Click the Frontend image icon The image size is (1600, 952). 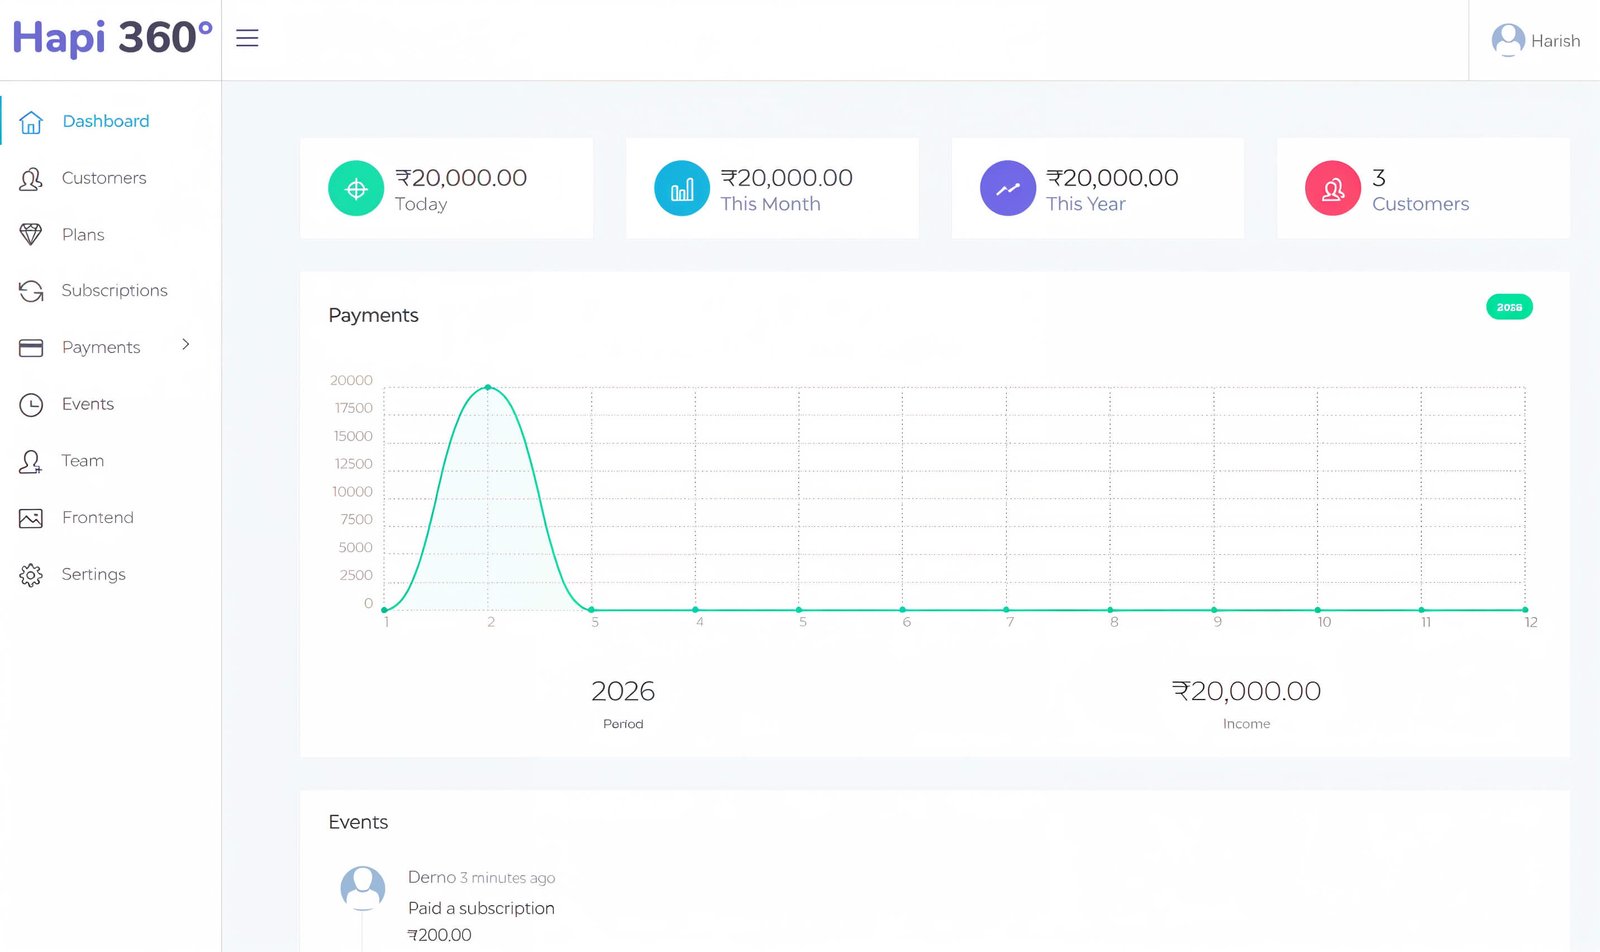[x=31, y=517]
